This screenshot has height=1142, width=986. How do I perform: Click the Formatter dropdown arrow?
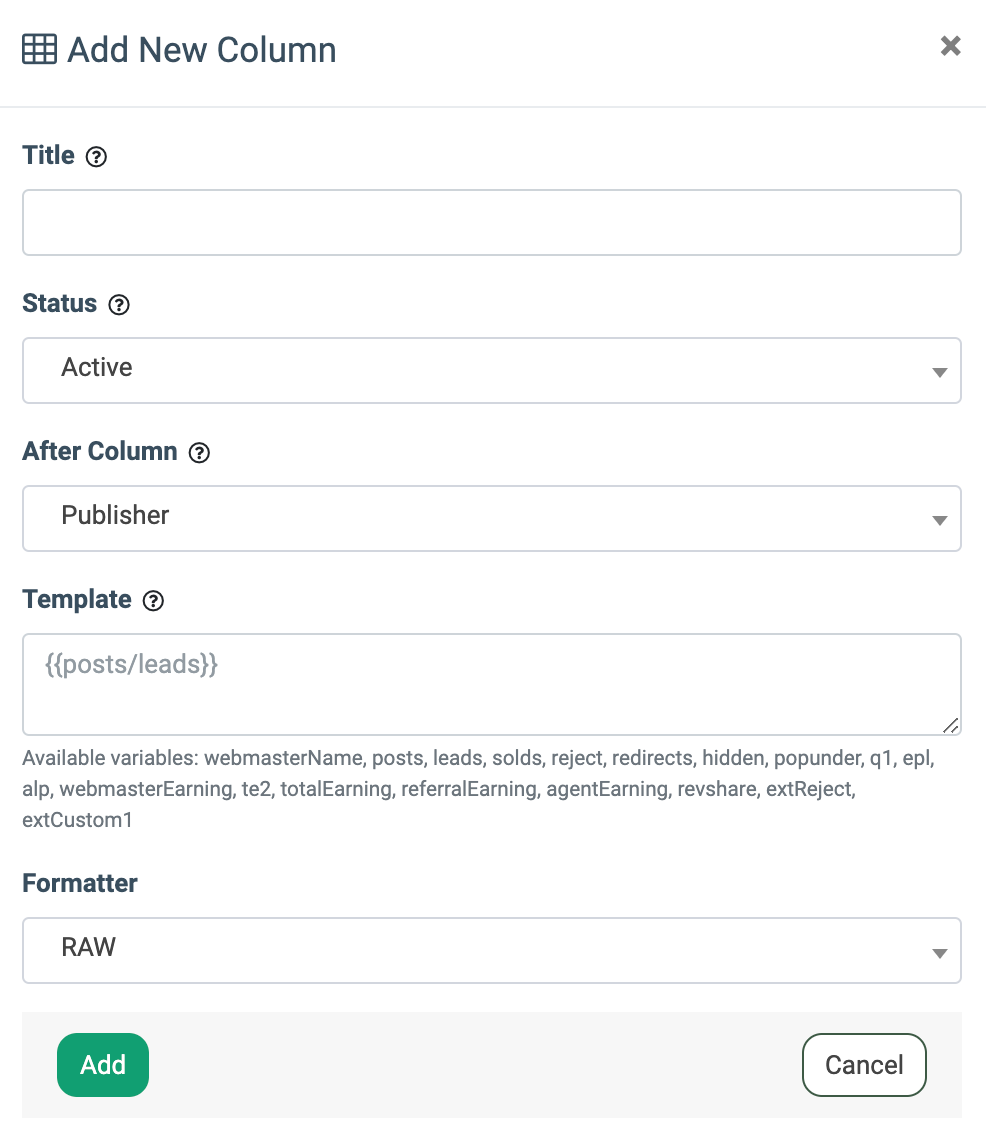coord(938,951)
